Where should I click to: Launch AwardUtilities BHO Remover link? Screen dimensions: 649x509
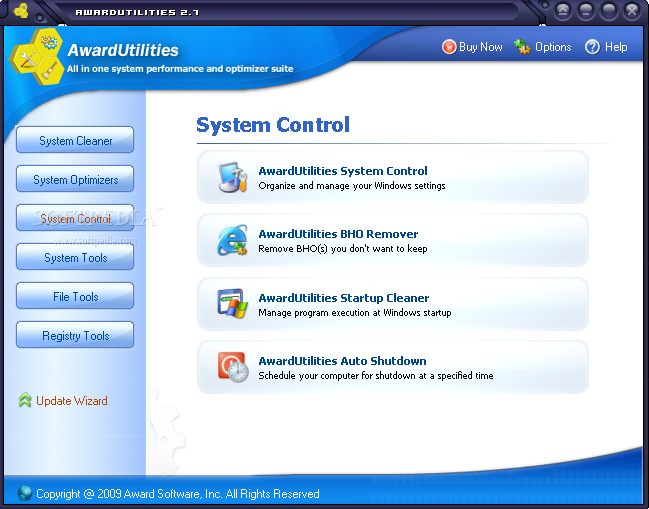[x=338, y=234]
